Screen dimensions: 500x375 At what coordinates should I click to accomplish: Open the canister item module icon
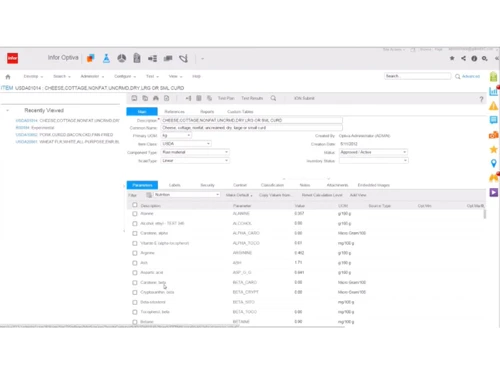tap(137, 58)
